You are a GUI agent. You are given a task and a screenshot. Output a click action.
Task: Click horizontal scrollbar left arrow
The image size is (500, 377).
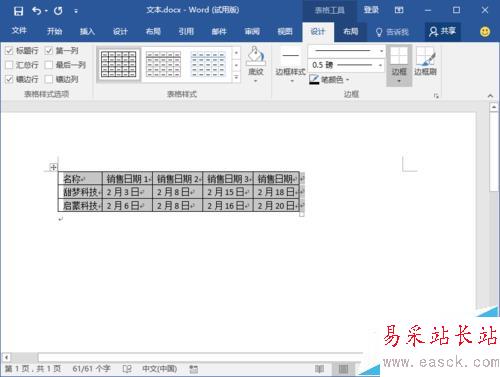[6, 357]
